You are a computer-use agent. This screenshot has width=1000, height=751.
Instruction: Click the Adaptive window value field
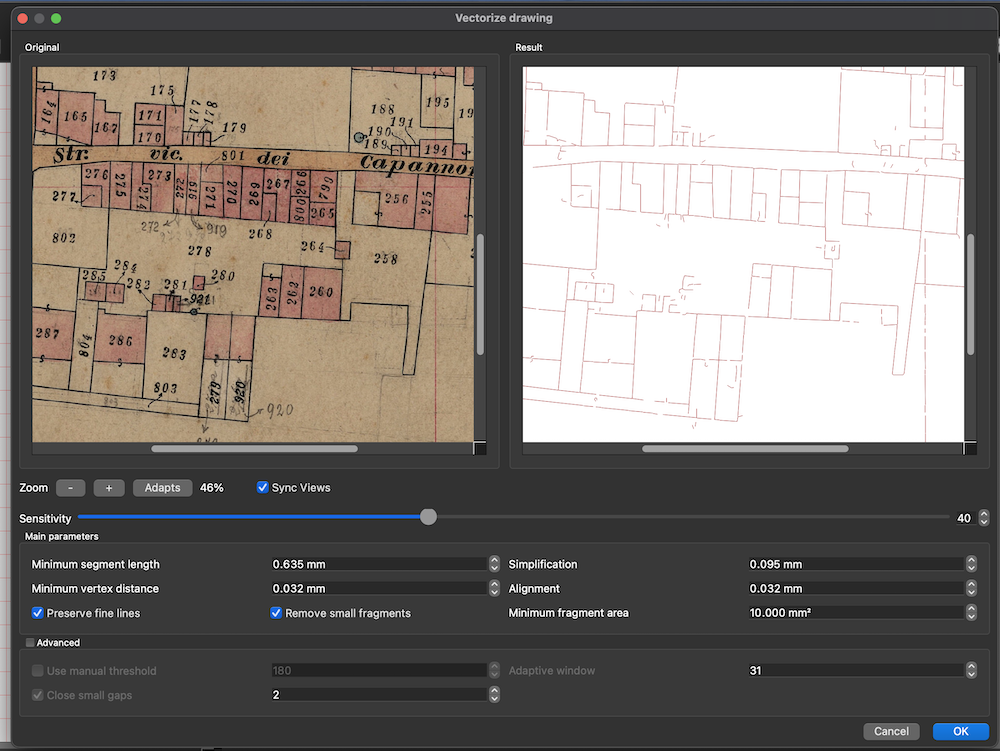click(x=856, y=671)
